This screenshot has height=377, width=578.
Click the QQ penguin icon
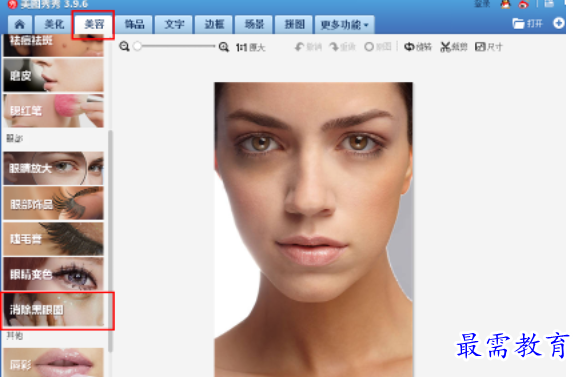pyautogui.click(x=505, y=4)
